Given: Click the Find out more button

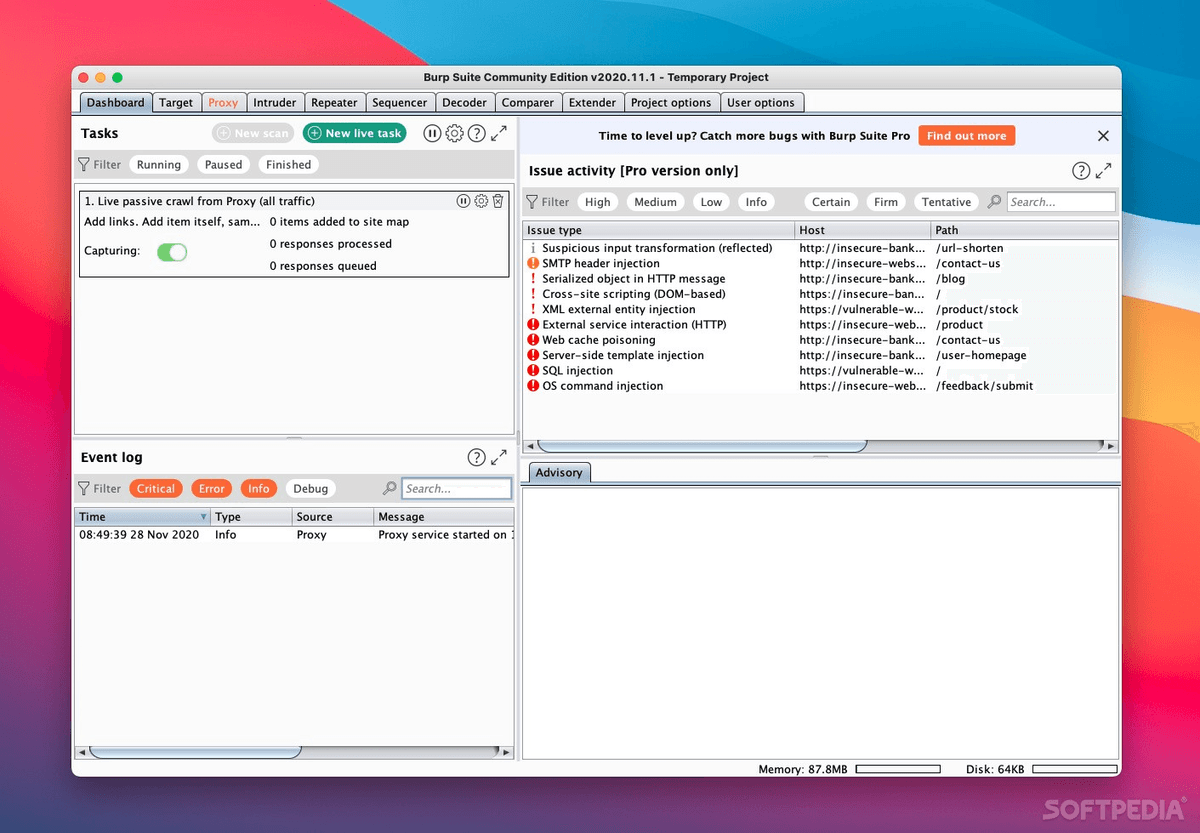Looking at the screenshot, I should coord(966,136).
